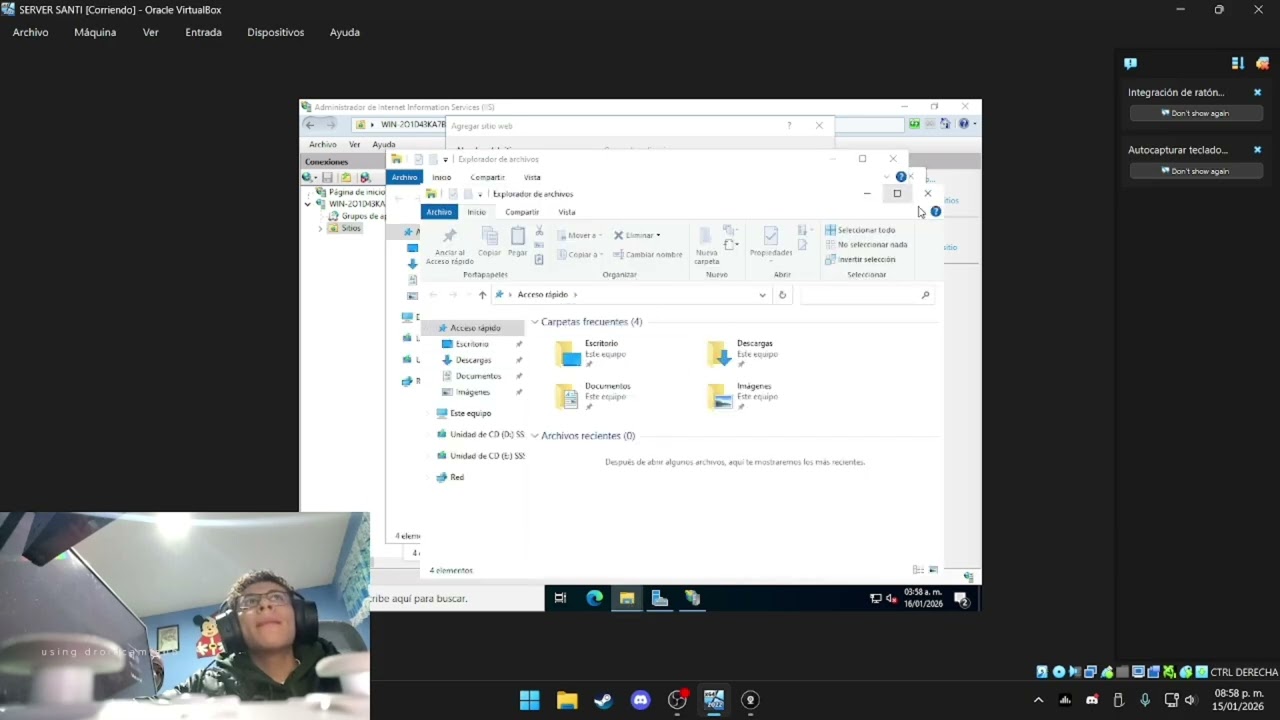
Task: Switch to front Explorer's Vista tab
Action: coord(566,212)
